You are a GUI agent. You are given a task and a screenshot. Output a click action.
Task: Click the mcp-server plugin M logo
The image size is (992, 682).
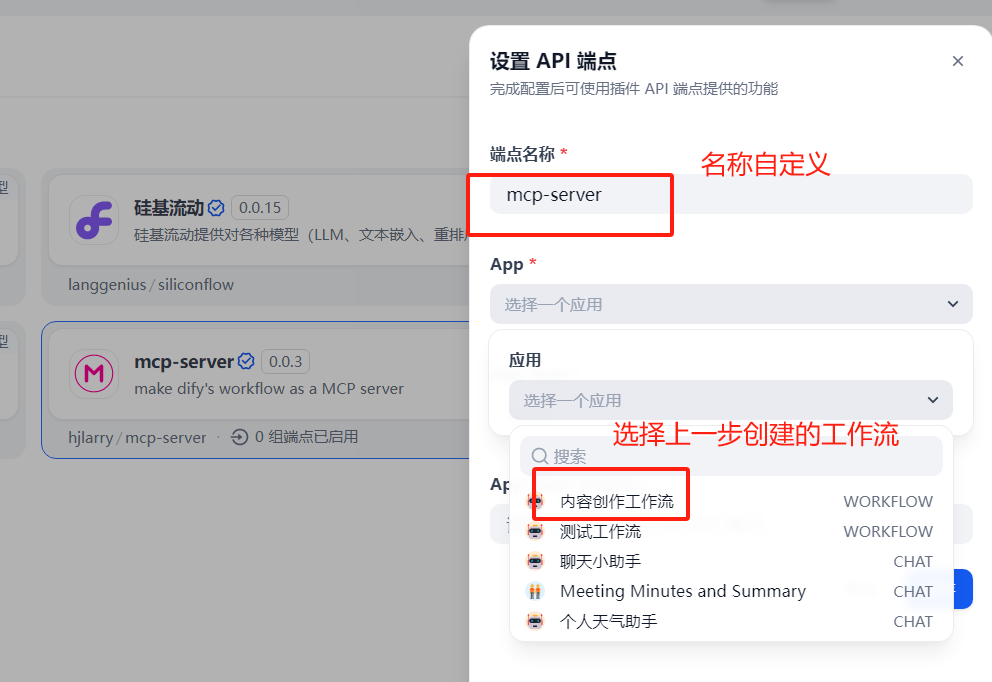coord(94,374)
